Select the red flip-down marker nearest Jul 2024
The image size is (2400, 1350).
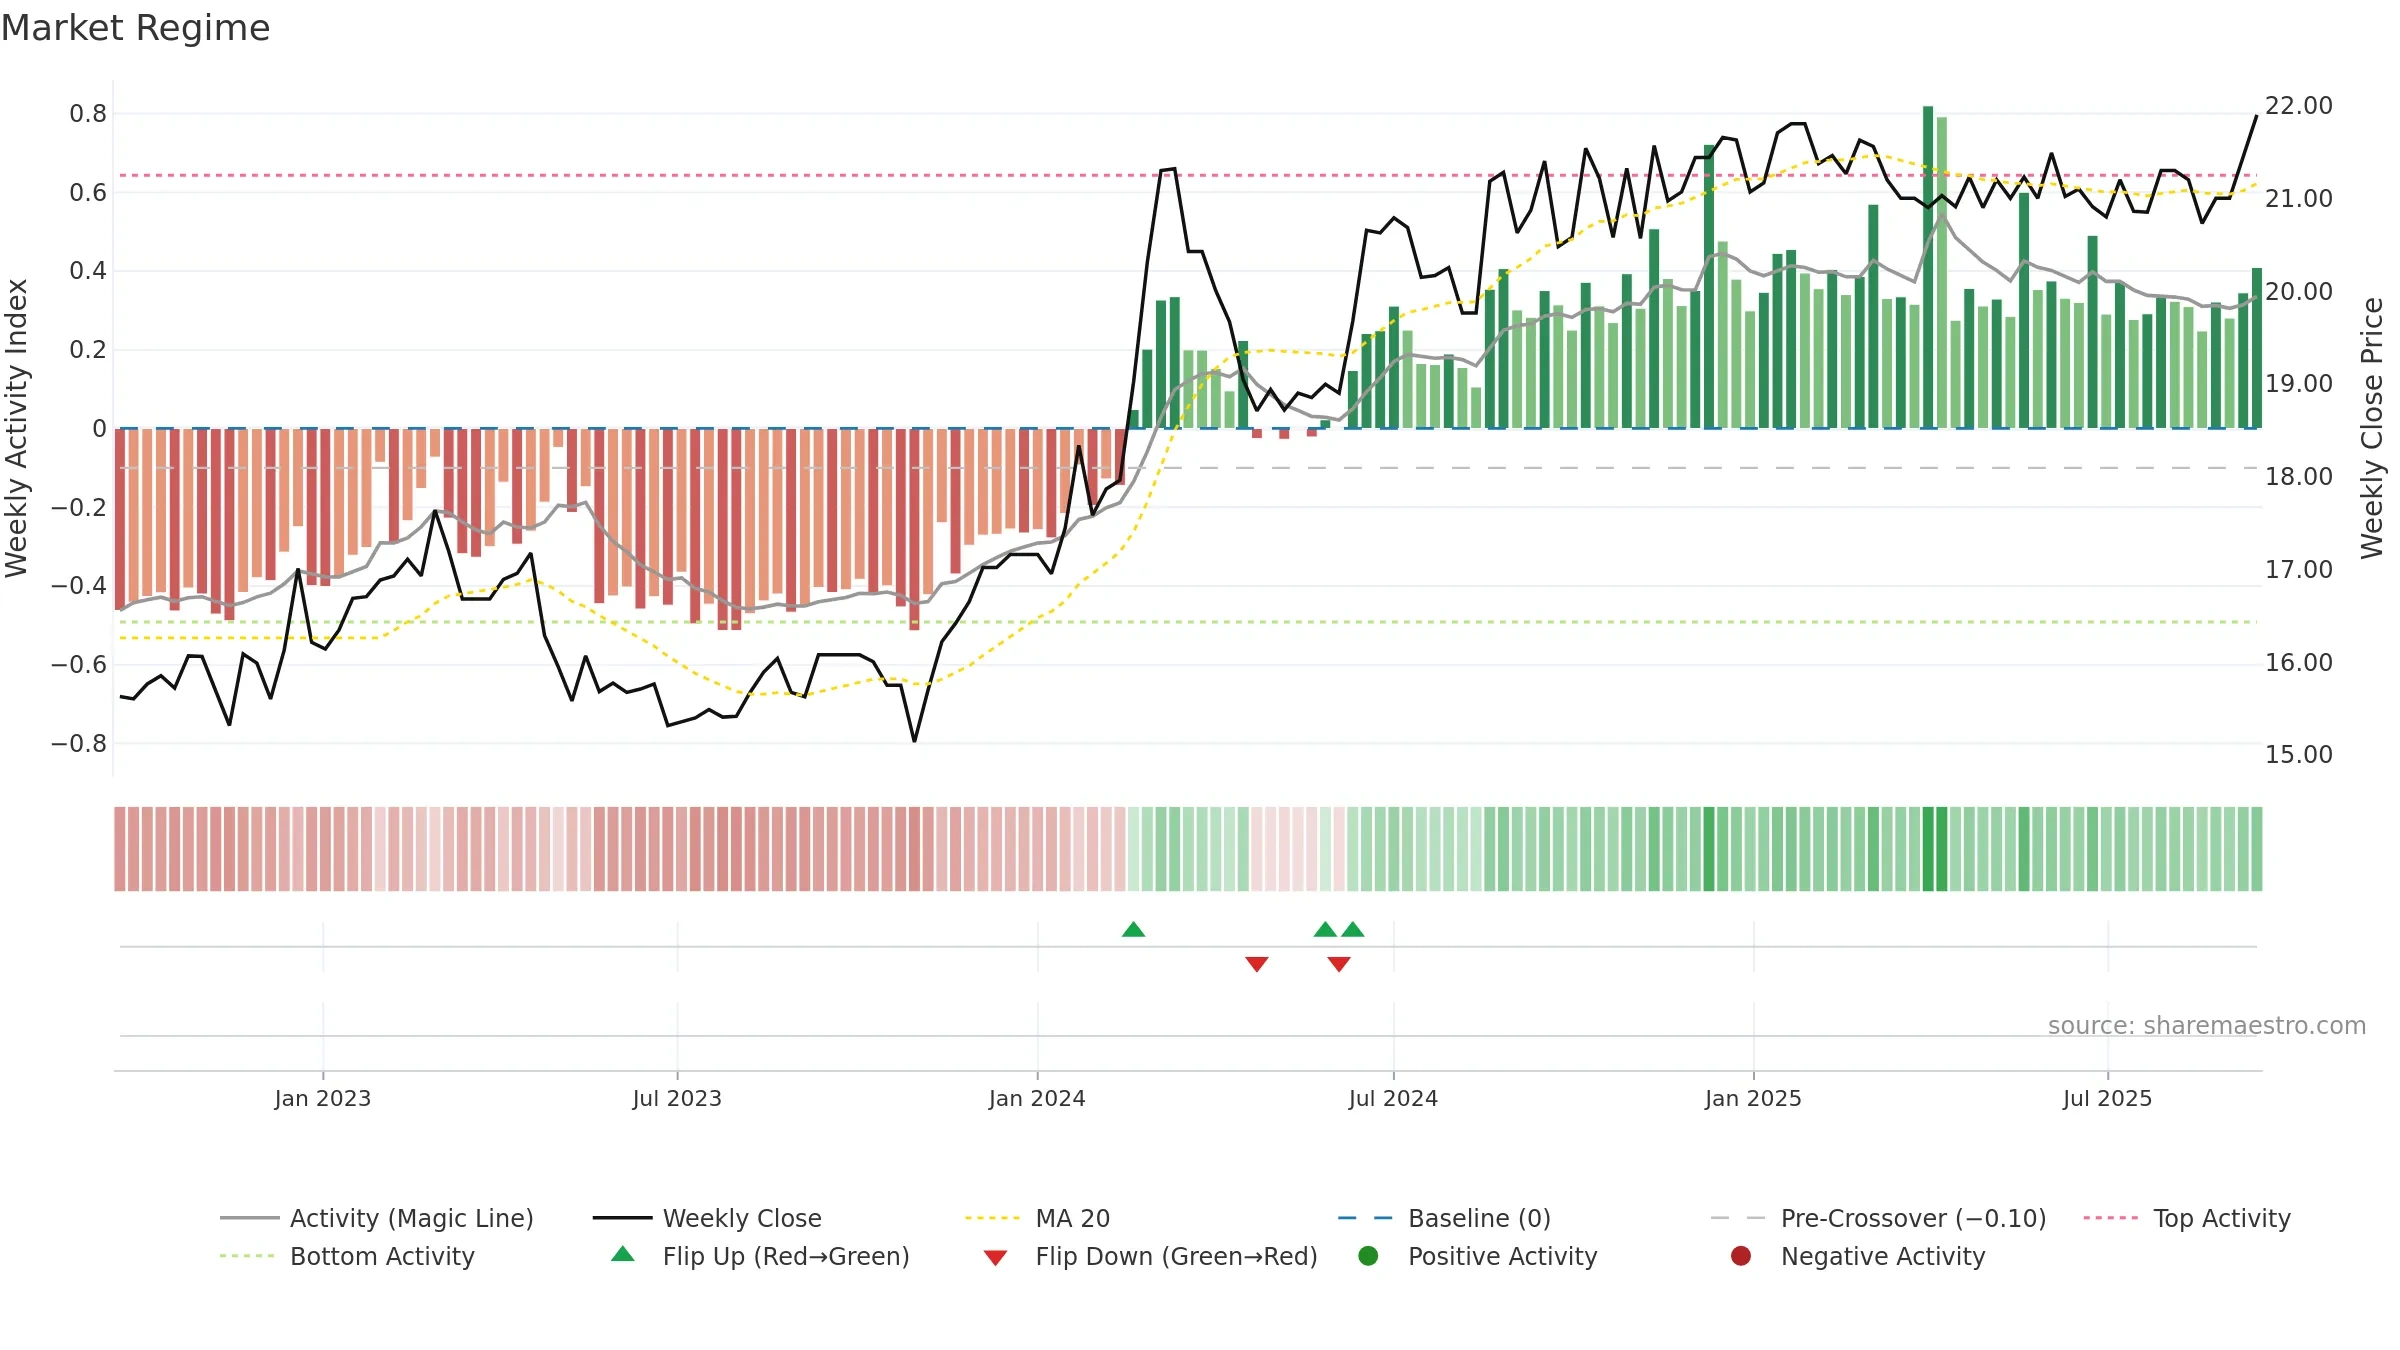point(1339,964)
